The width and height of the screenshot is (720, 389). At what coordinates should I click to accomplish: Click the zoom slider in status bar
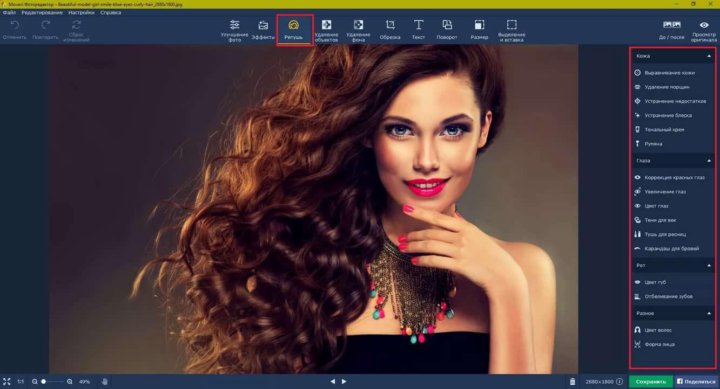click(53, 381)
